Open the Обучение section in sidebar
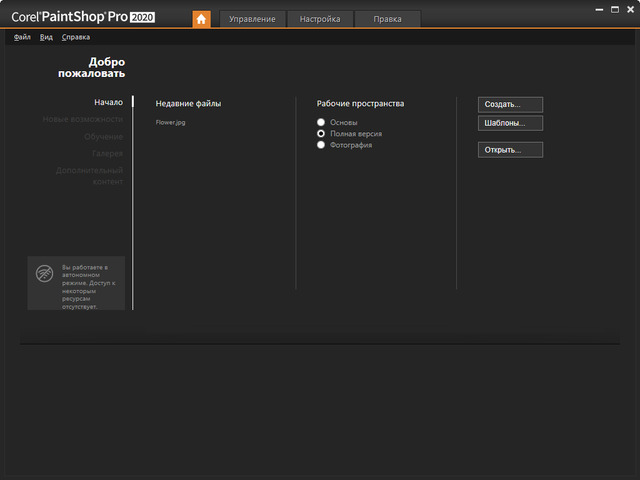 click(103, 136)
